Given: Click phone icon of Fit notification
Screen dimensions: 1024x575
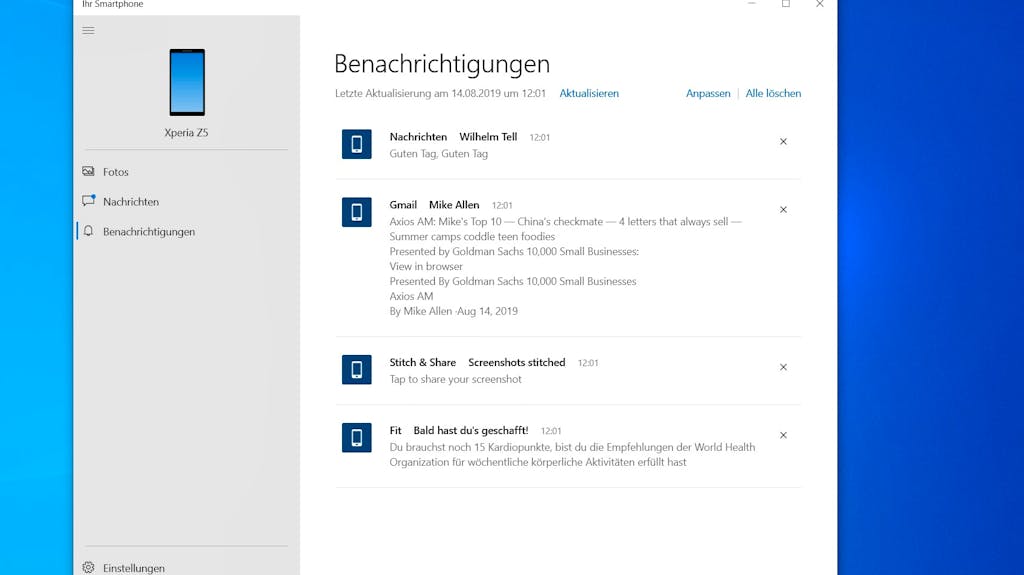Looking at the screenshot, I should tap(357, 437).
